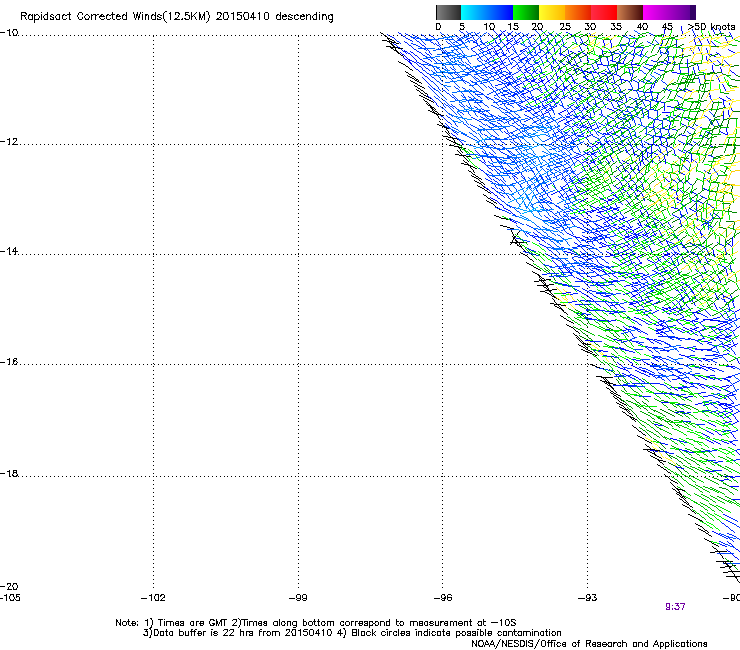Click the legend tick label 35

click(x=616, y=27)
